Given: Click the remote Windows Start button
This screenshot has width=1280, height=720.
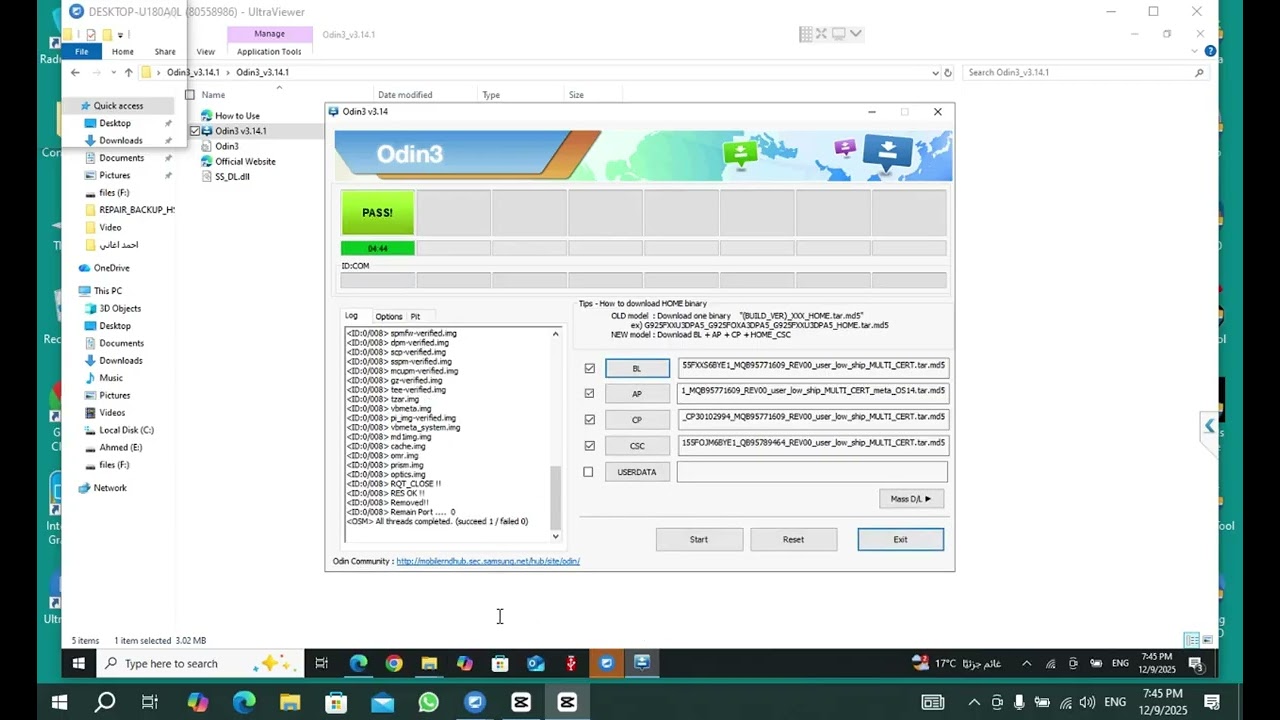Looking at the screenshot, I should pos(78,663).
